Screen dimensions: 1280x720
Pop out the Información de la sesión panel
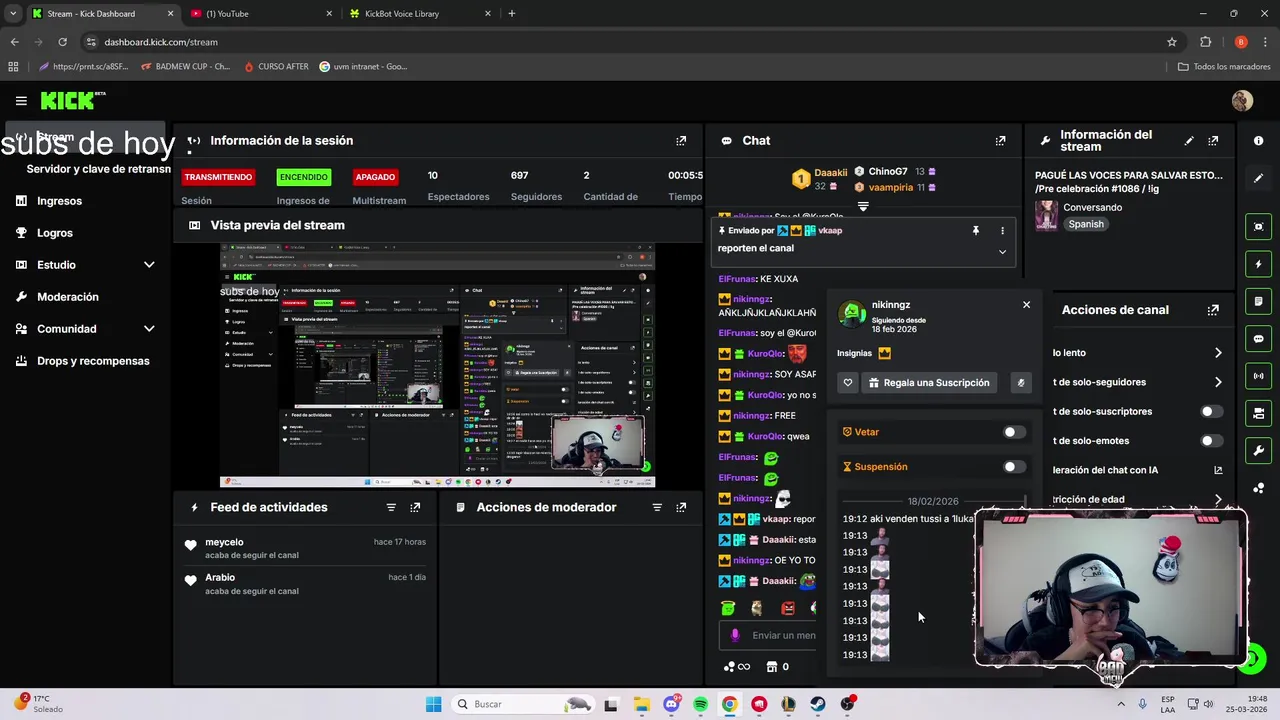681,141
